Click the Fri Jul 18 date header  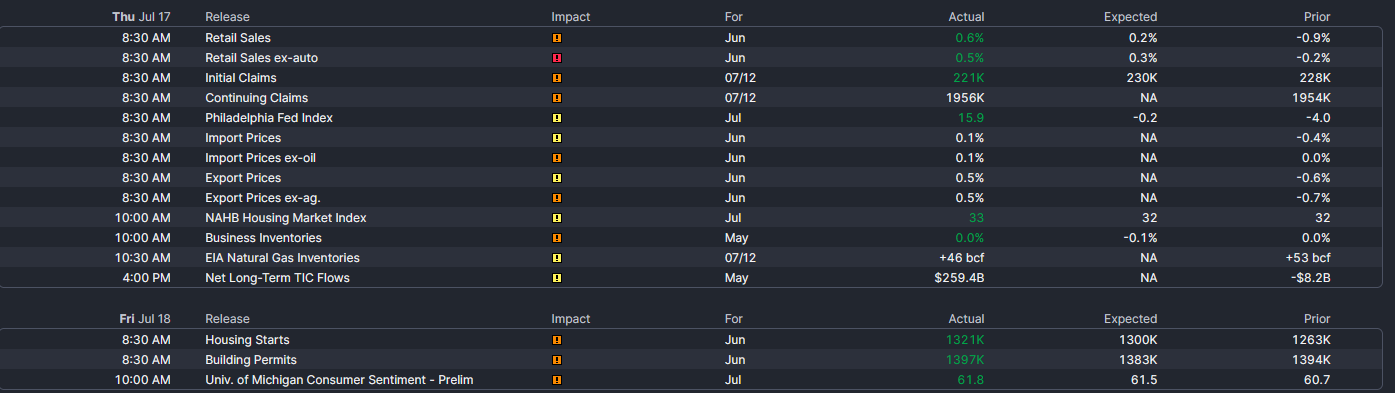(x=145, y=319)
